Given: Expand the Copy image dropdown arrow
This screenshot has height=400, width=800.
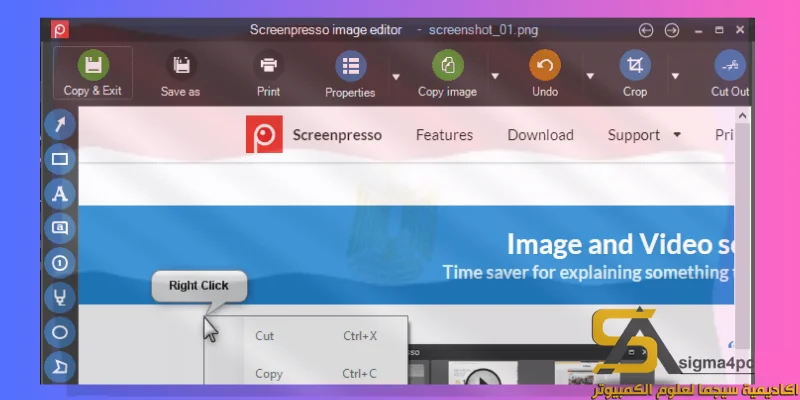Looking at the screenshot, I should pyautogui.click(x=494, y=77).
